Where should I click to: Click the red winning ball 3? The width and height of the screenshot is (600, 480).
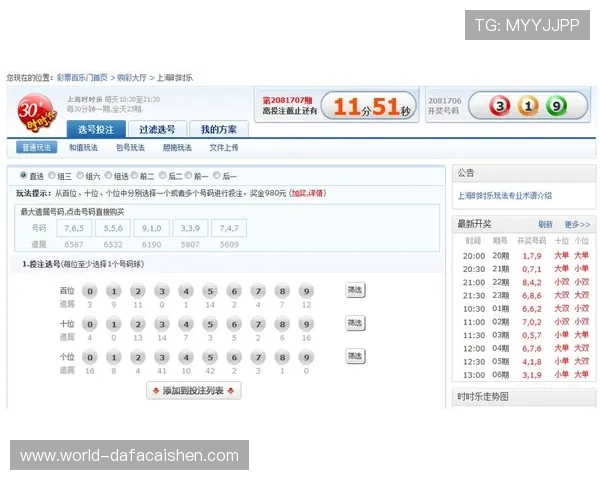pos(500,106)
